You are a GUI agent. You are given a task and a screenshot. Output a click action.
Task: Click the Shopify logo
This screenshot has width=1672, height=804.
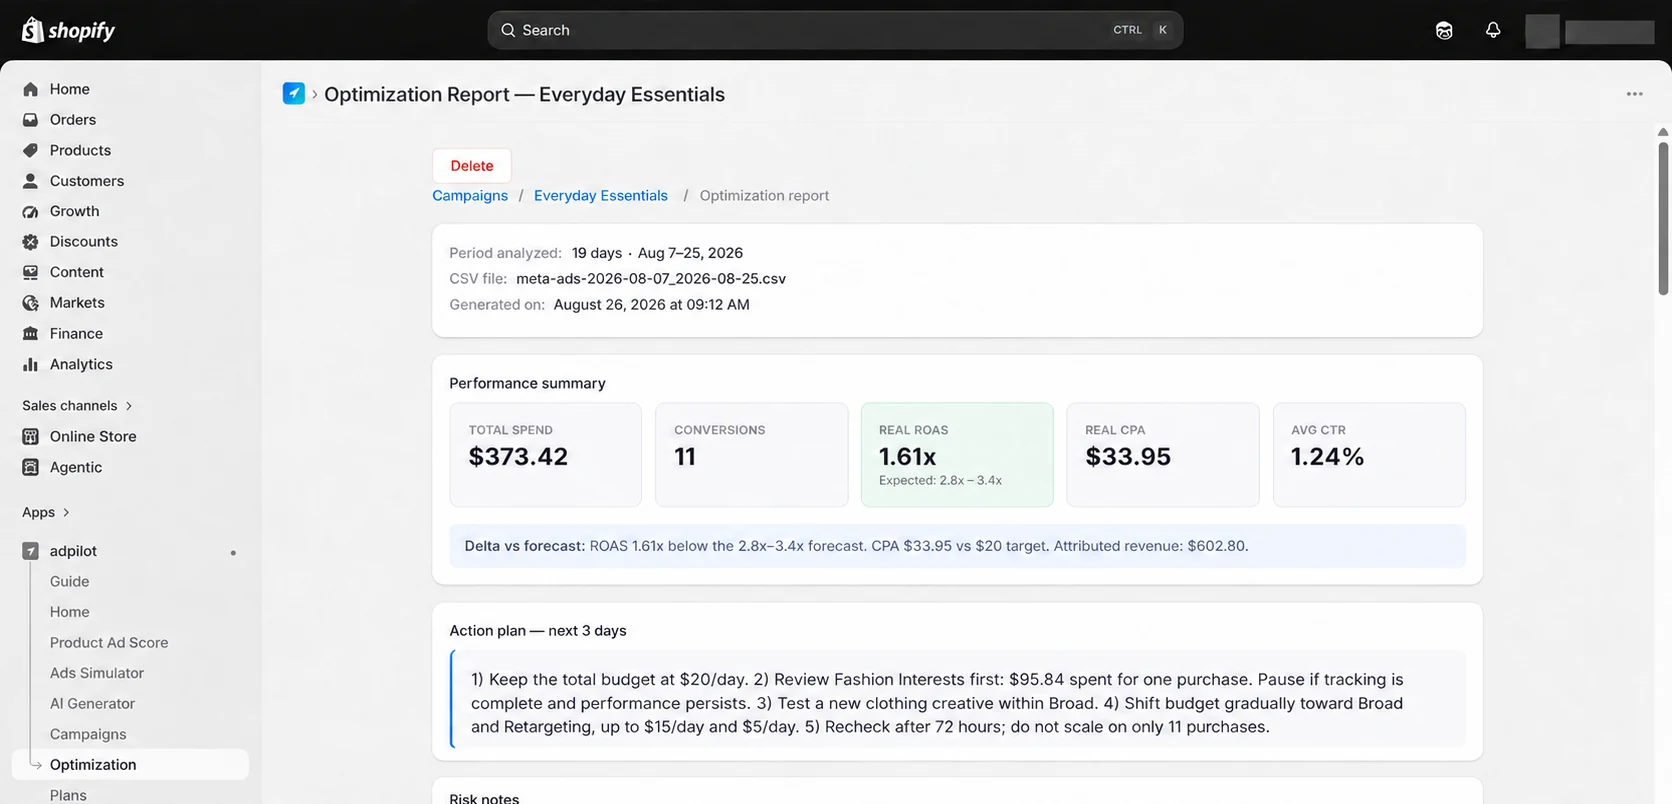click(x=68, y=30)
